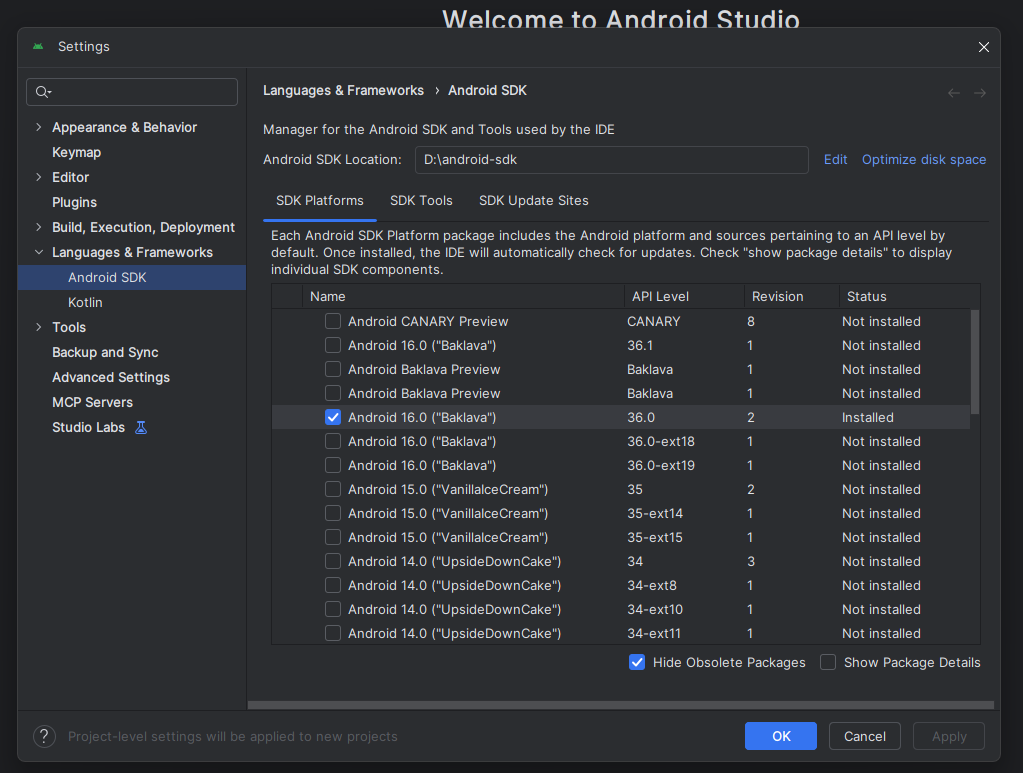Image resolution: width=1023 pixels, height=773 pixels.
Task: Check Android 15.0 VanillaIceCream API 35 checkbox
Action: pyautogui.click(x=333, y=489)
